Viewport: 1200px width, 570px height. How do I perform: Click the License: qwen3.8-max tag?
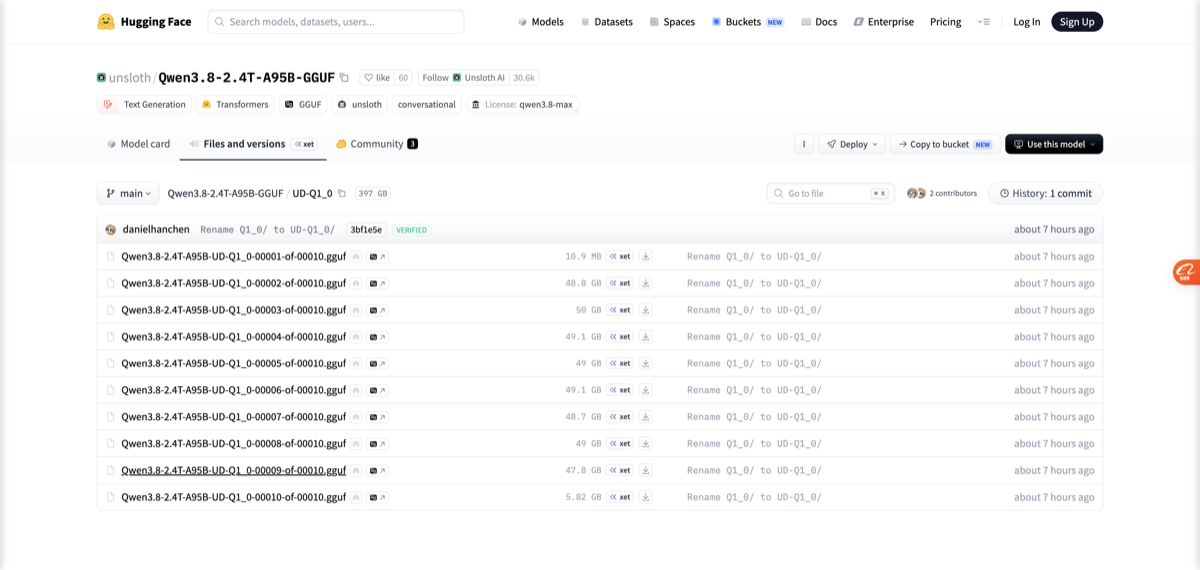[x=522, y=104]
